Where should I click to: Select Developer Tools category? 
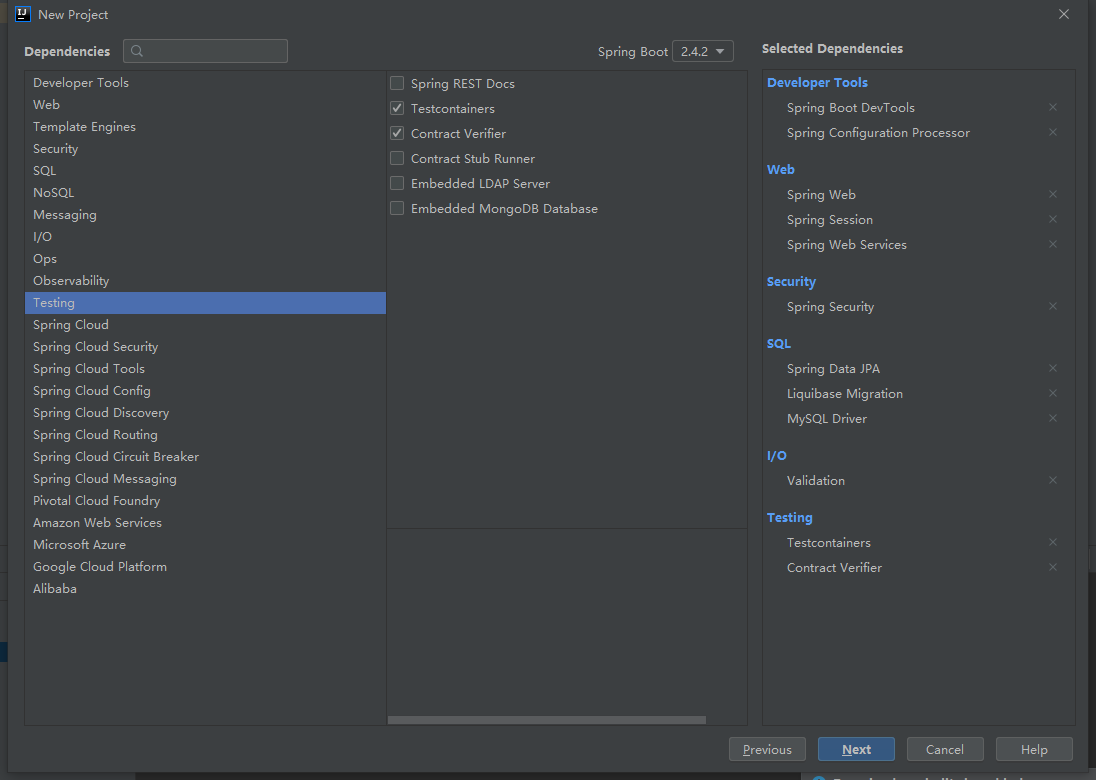click(205, 82)
